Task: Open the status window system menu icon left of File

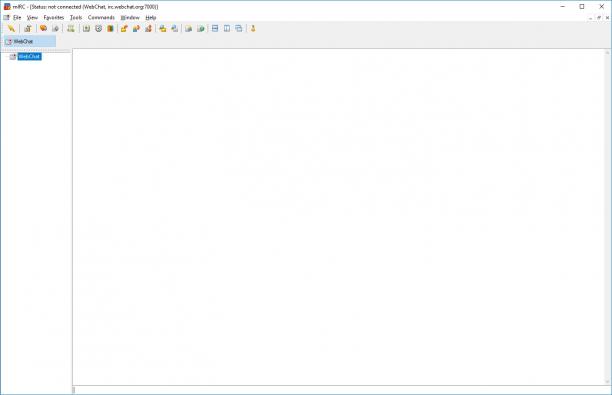Action: click(x=6, y=18)
